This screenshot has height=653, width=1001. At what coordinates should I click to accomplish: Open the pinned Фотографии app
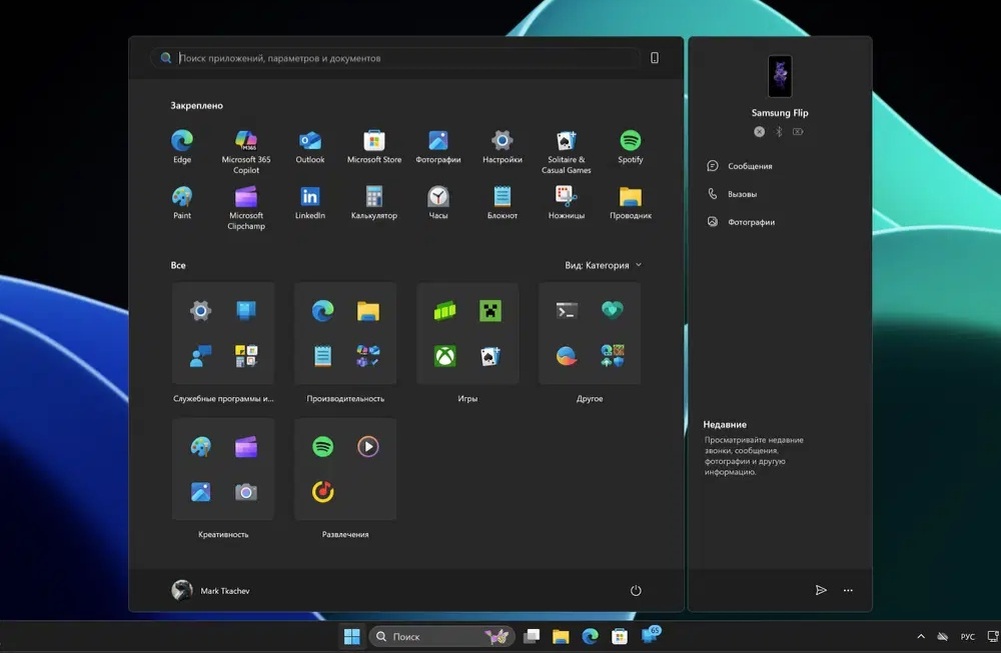(438, 147)
